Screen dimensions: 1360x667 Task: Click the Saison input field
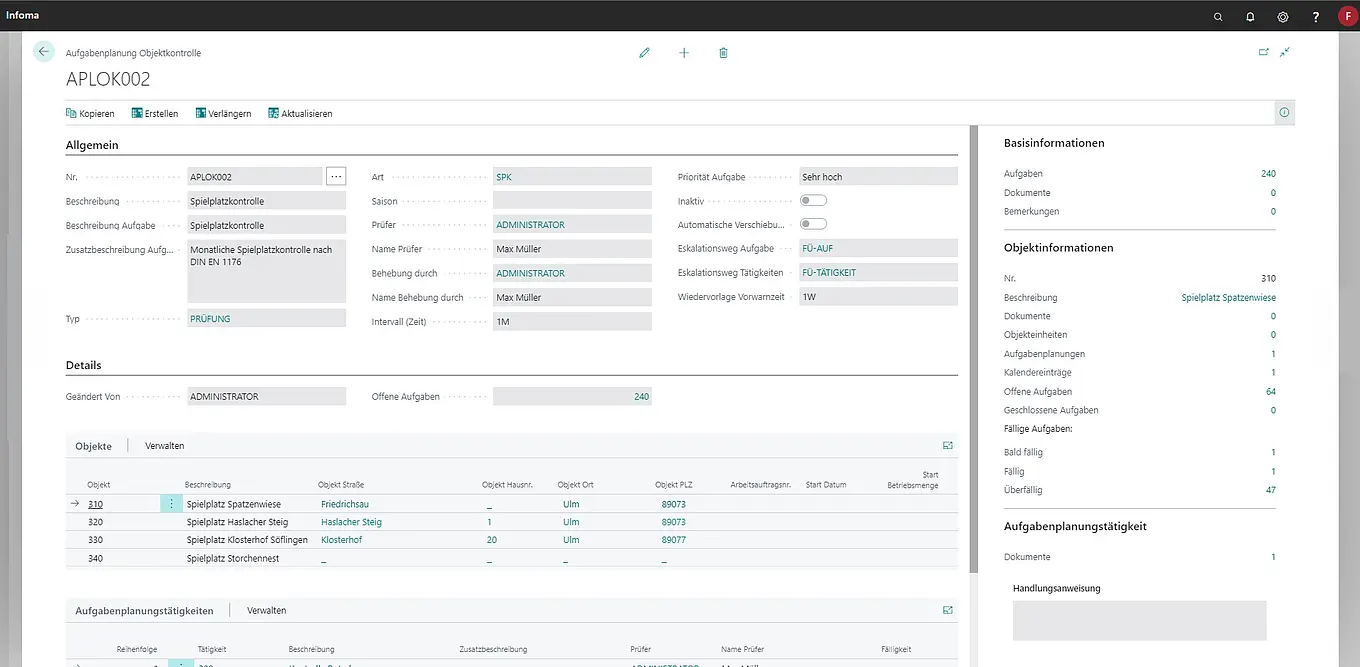(571, 201)
